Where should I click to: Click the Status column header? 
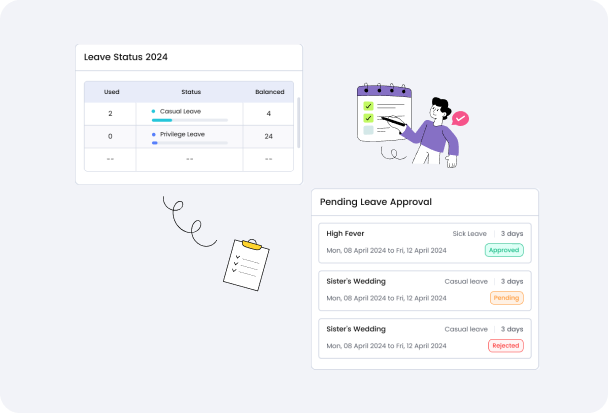pyautogui.click(x=190, y=91)
